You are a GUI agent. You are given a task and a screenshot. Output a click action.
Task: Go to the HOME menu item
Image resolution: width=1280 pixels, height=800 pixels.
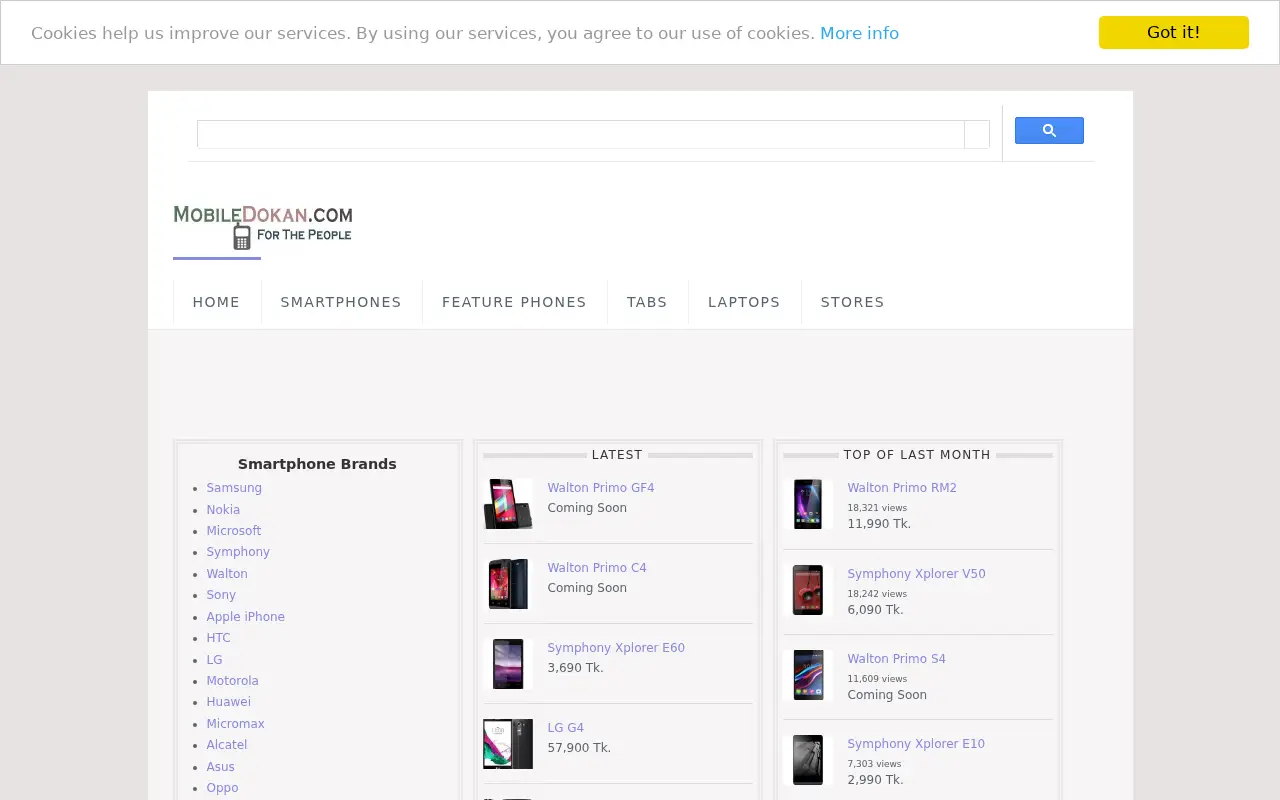(216, 302)
